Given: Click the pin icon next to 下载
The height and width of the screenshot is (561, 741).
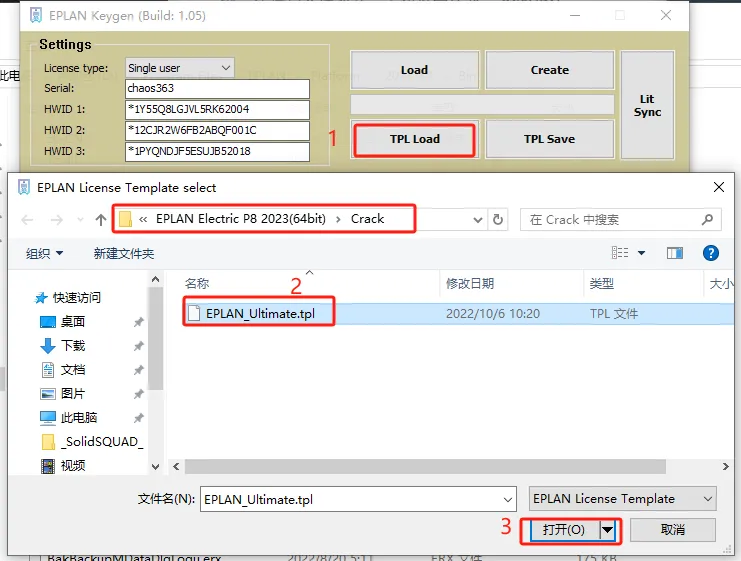Looking at the screenshot, I should tap(138, 346).
